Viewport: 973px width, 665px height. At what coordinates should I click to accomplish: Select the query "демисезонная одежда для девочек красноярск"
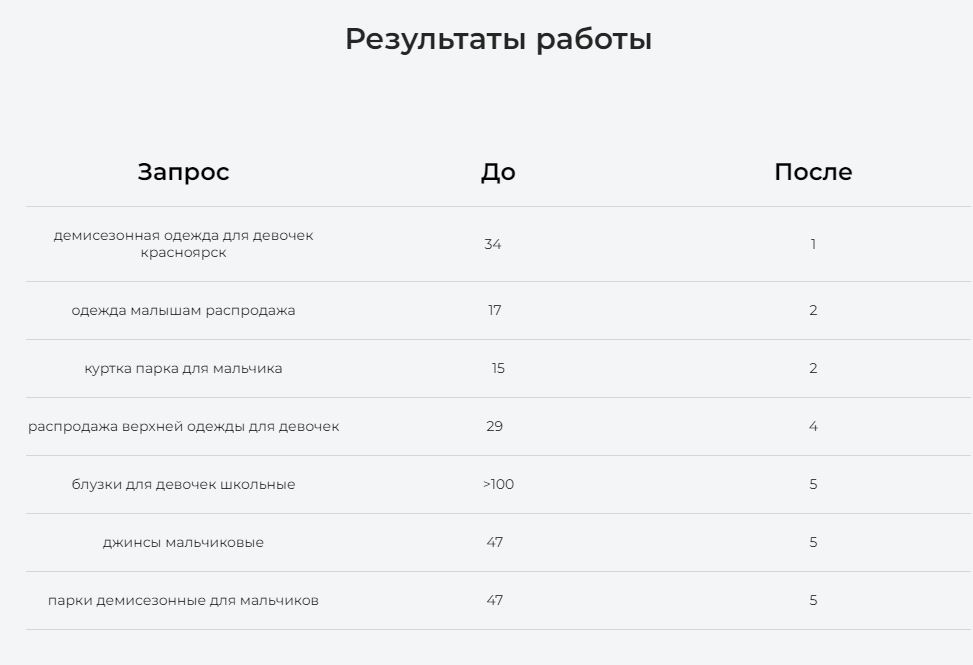(x=183, y=244)
